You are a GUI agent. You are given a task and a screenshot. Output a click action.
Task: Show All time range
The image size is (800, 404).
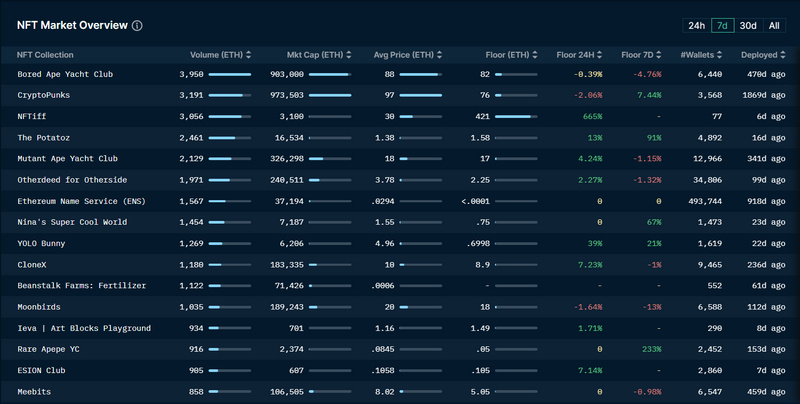tap(774, 25)
